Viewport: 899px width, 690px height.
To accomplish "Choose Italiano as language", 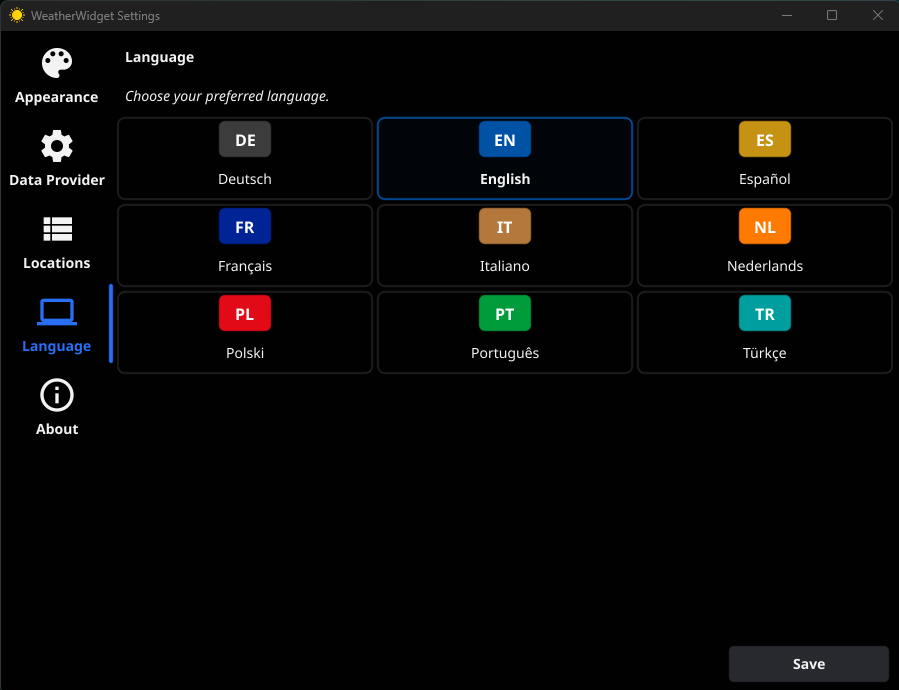I will point(505,245).
